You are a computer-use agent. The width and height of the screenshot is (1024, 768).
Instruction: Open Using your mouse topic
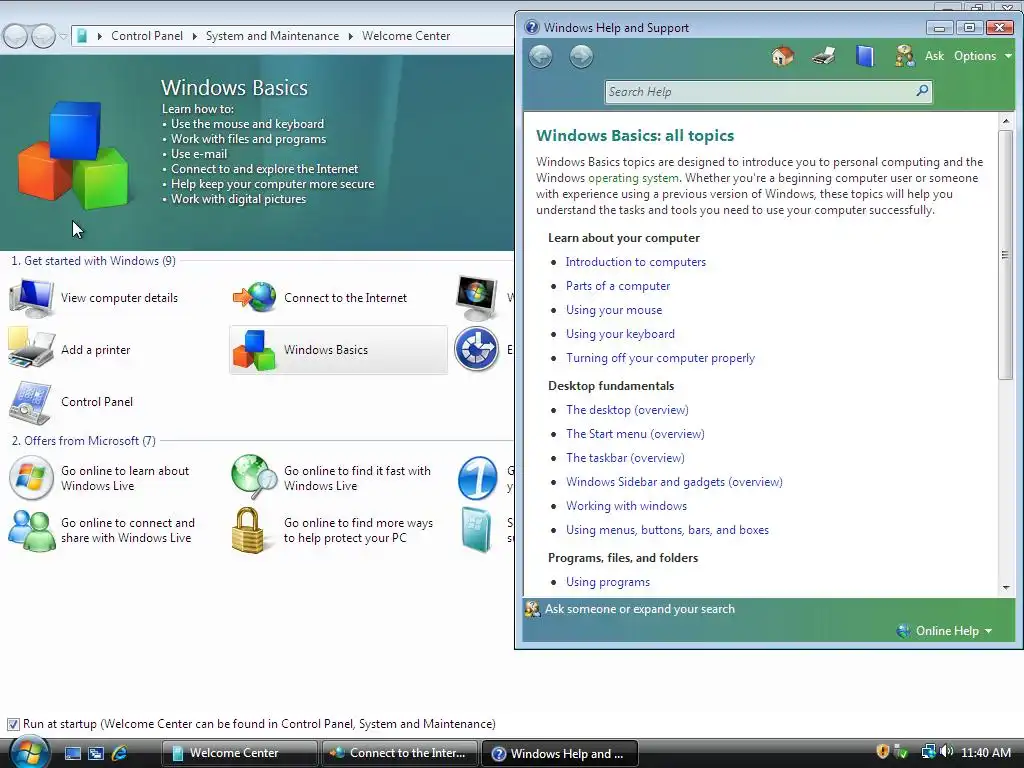(614, 310)
